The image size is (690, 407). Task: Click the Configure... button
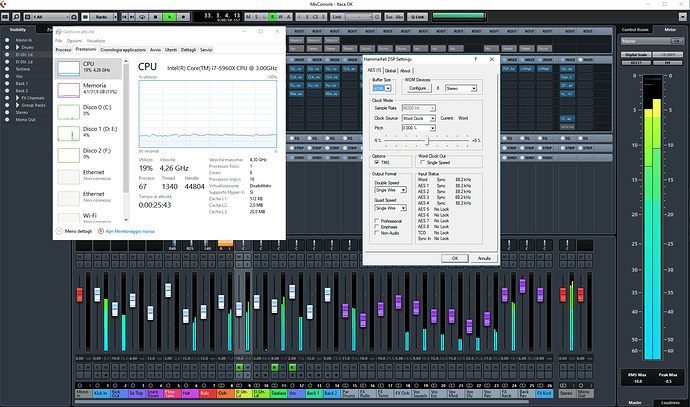coord(417,88)
